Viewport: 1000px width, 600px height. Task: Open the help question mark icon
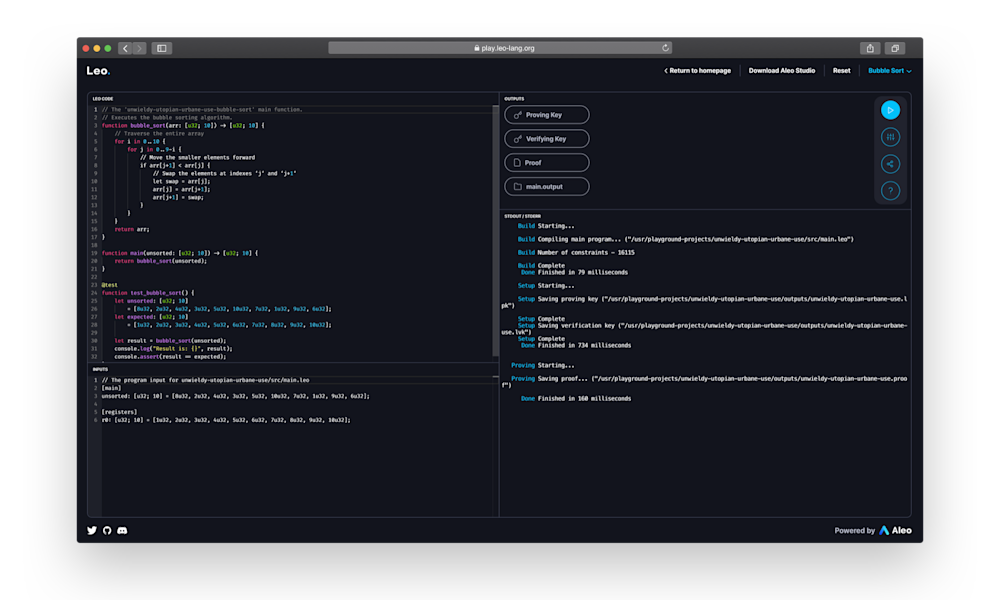point(890,191)
